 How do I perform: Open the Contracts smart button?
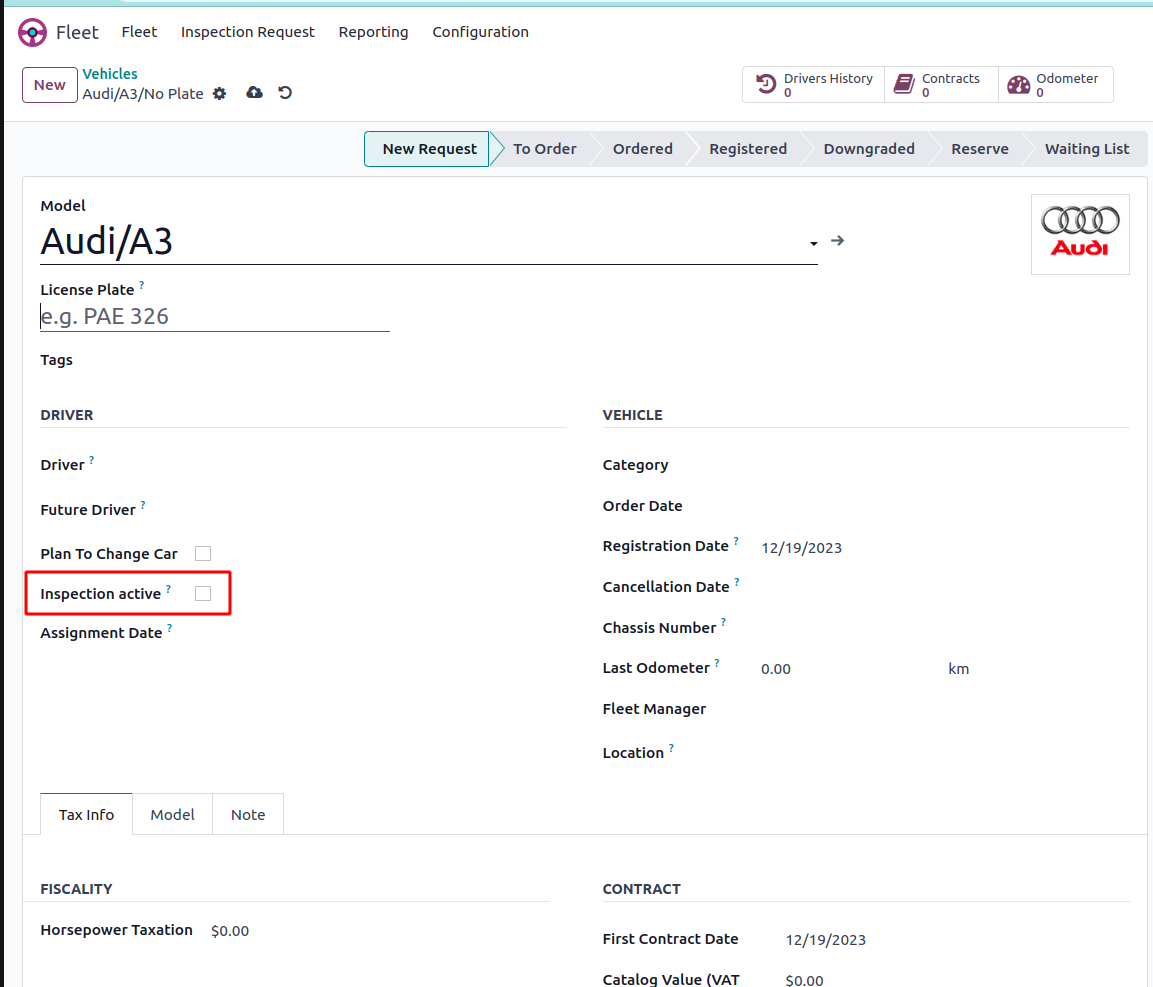(x=941, y=85)
